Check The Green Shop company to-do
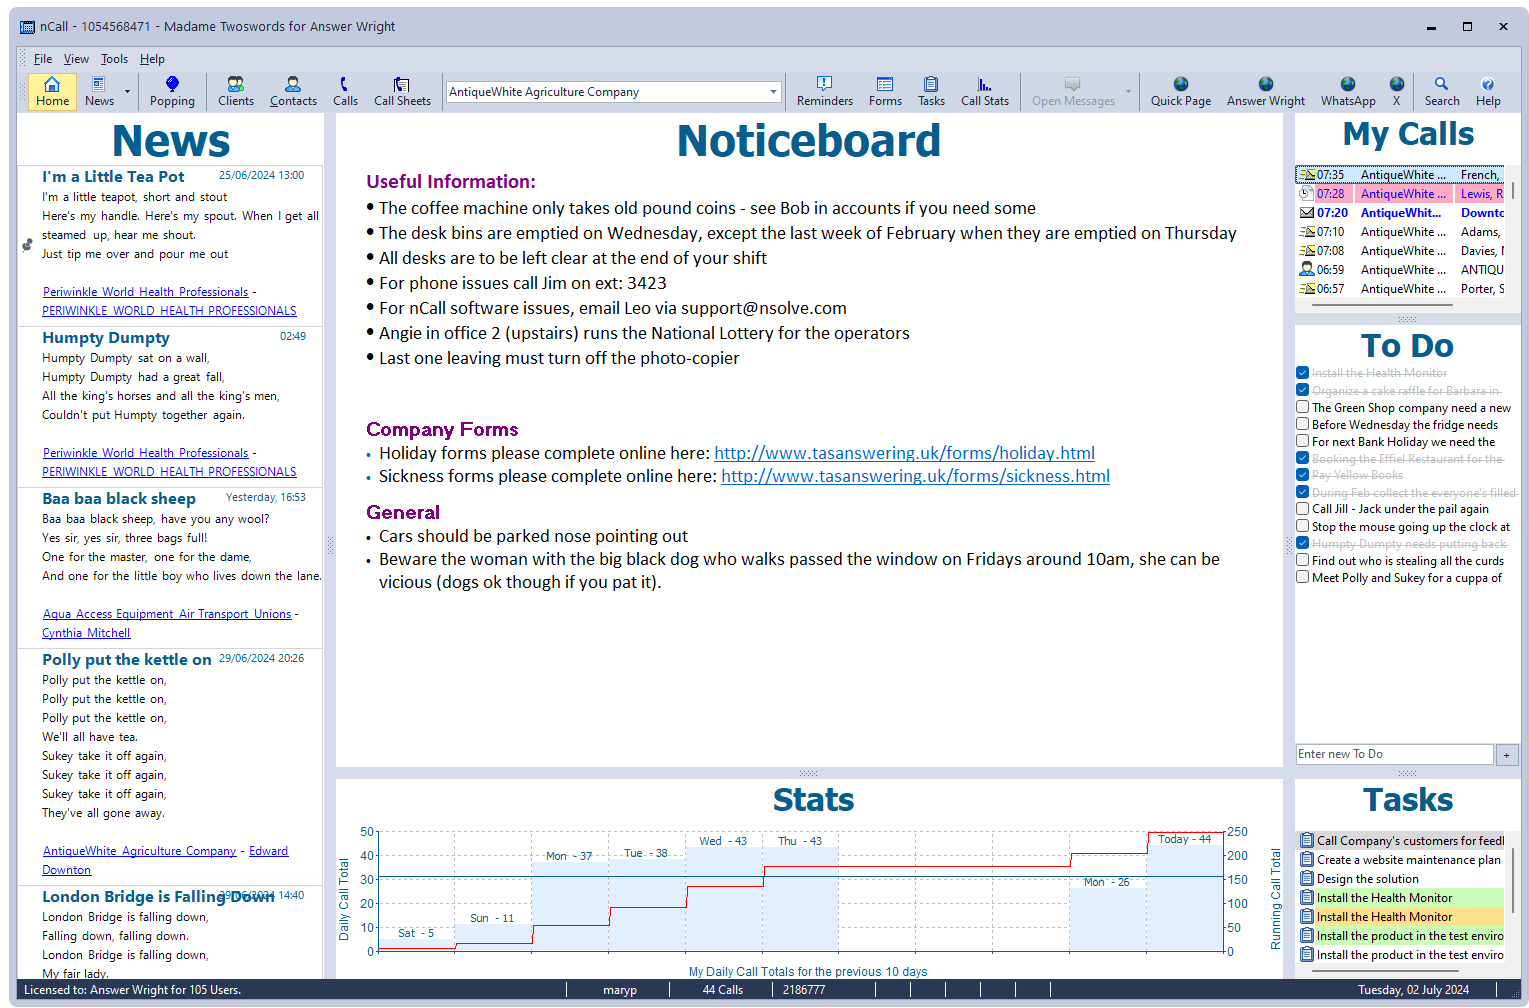1529x1008 pixels. coord(1302,407)
